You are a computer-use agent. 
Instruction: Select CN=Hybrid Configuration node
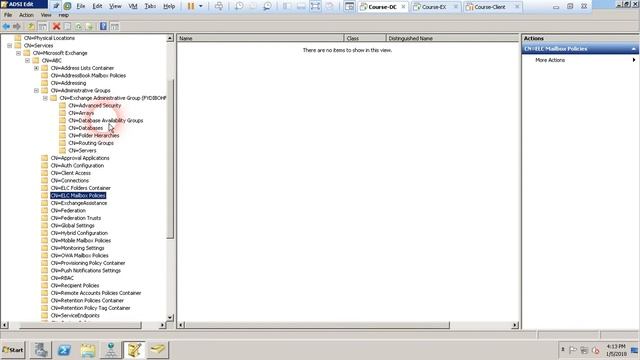coord(79,233)
